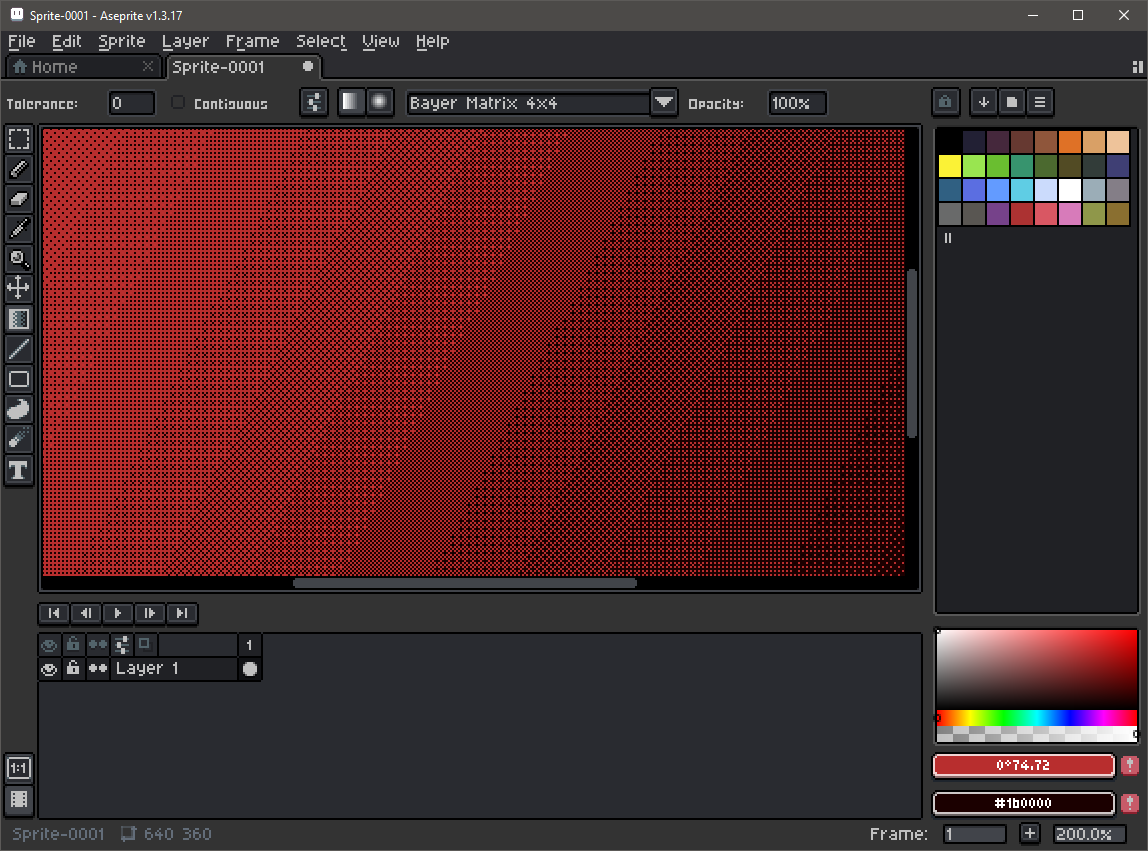Open the Sprite menu
This screenshot has height=851, width=1148.
(122, 42)
